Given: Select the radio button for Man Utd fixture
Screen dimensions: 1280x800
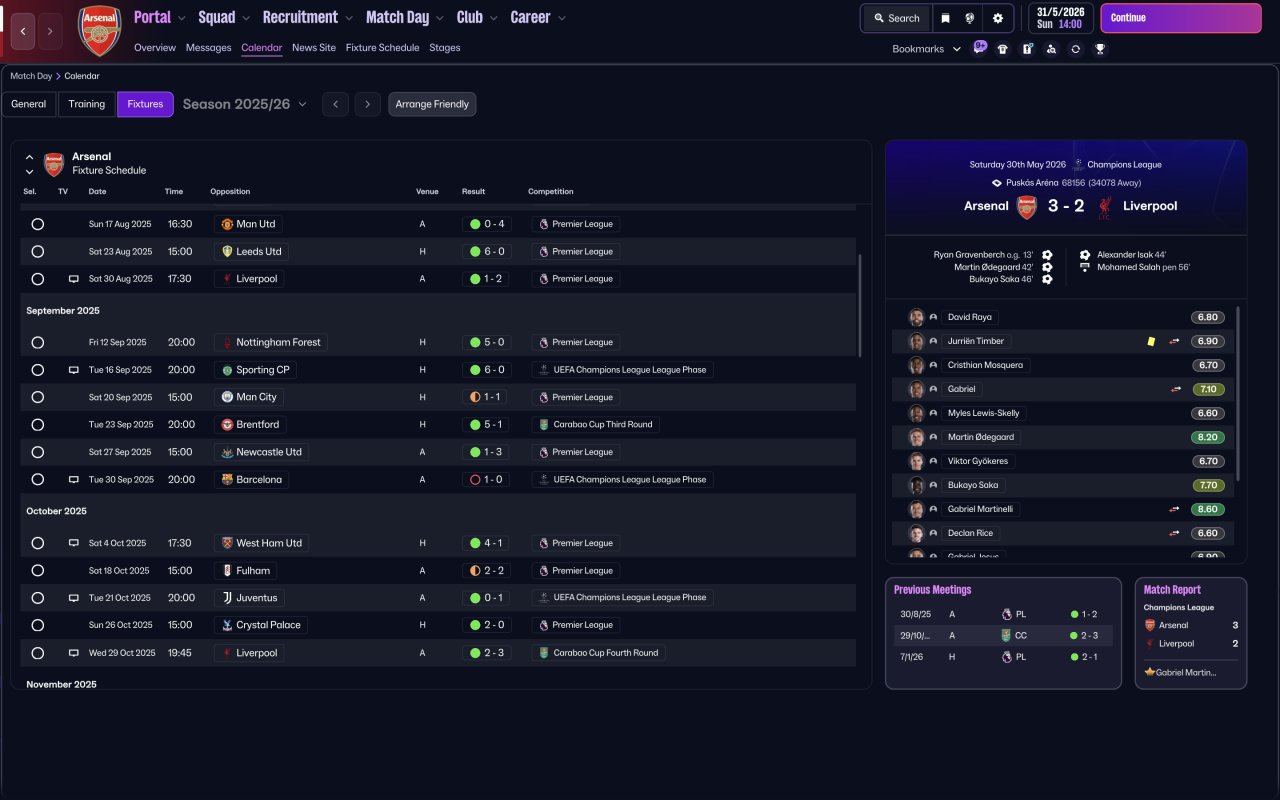Looking at the screenshot, I should point(38,224).
